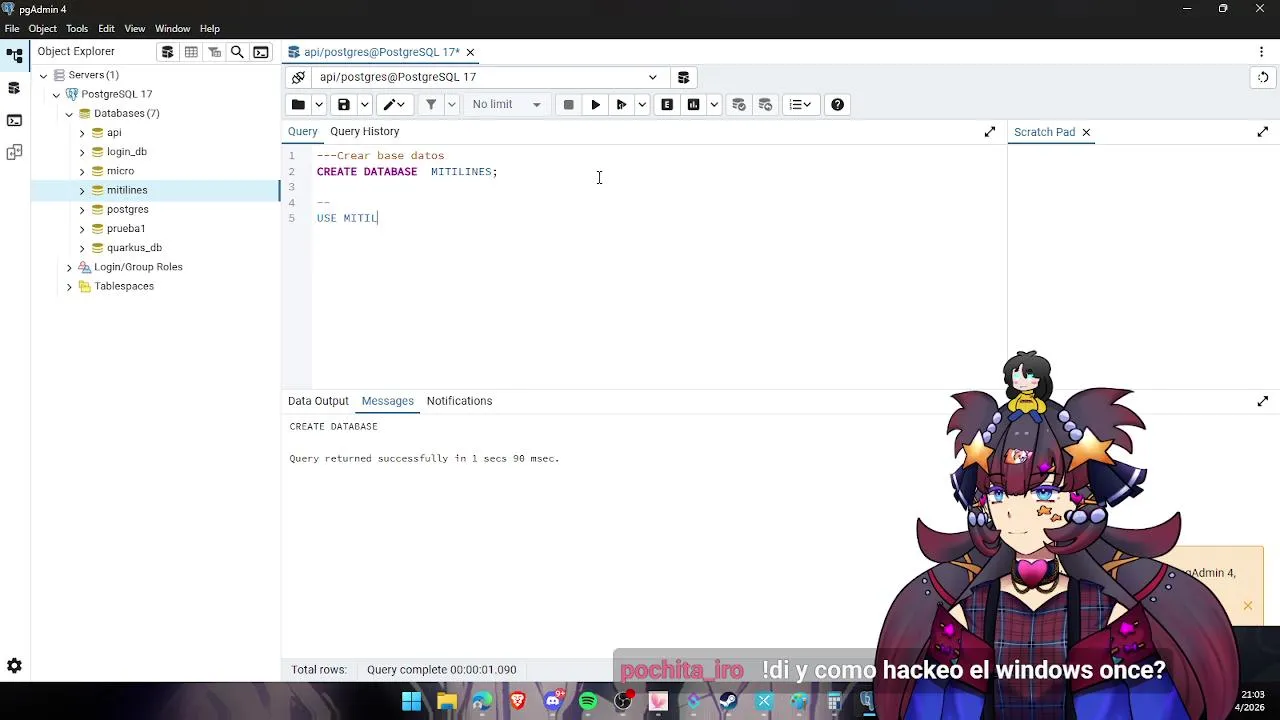This screenshot has height=720, width=1280.
Task: Click into the SQL query editor text
Action: tap(658, 267)
